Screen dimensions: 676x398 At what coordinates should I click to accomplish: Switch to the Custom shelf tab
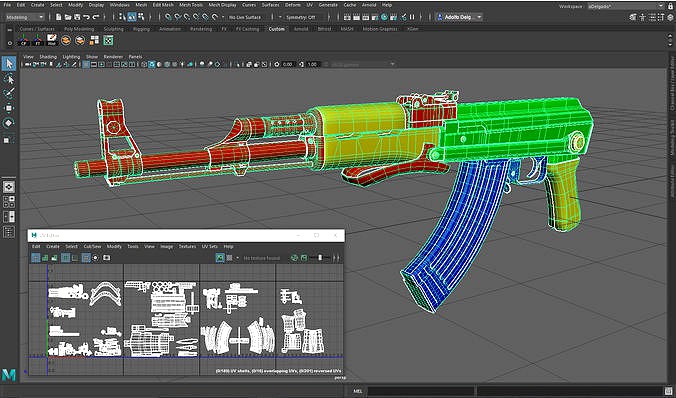[x=276, y=29]
